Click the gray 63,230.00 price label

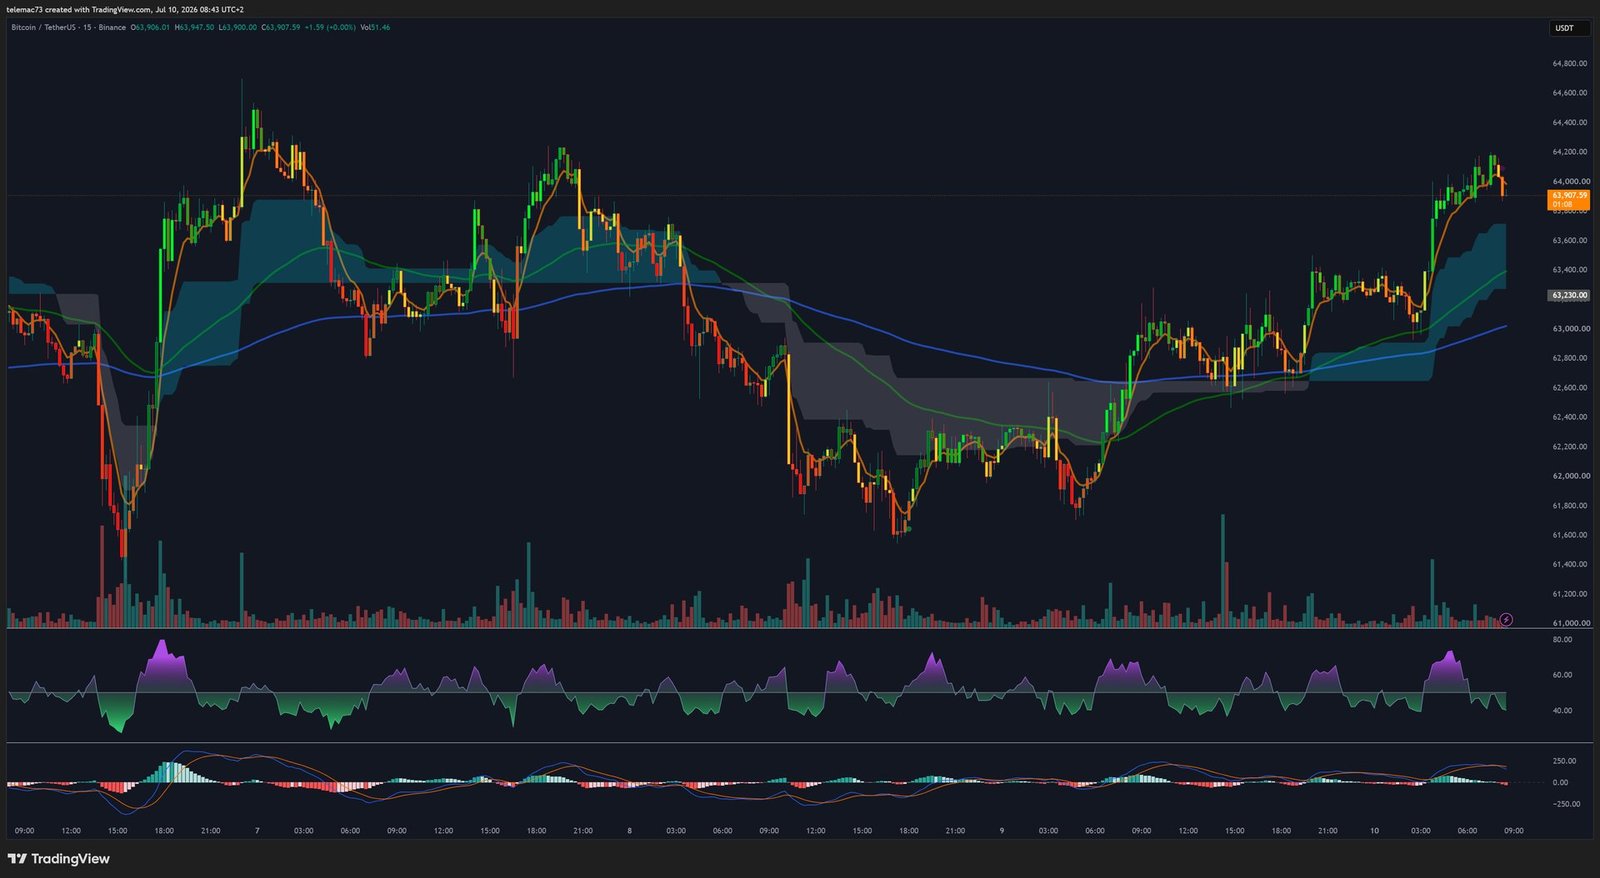pyautogui.click(x=1569, y=295)
